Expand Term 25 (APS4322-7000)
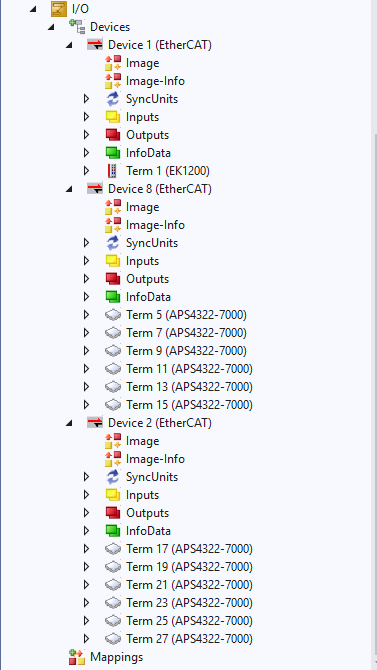 coord(86,620)
